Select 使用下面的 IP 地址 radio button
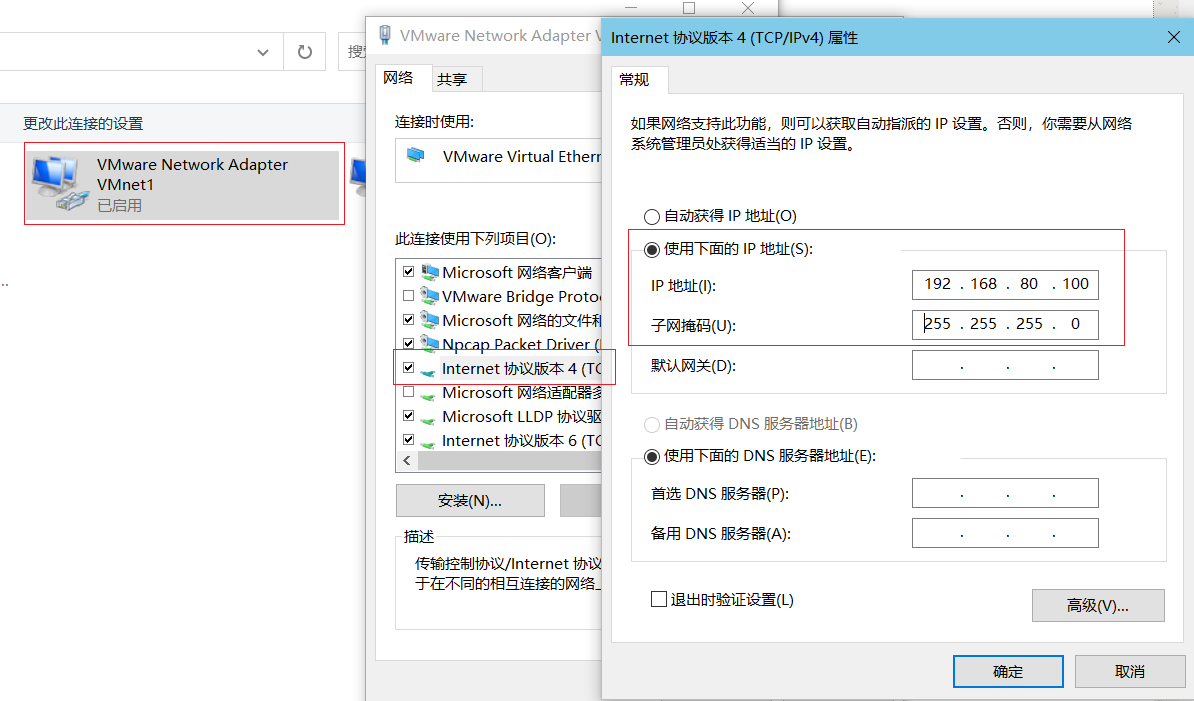The image size is (1194, 701). pos(652,250)
